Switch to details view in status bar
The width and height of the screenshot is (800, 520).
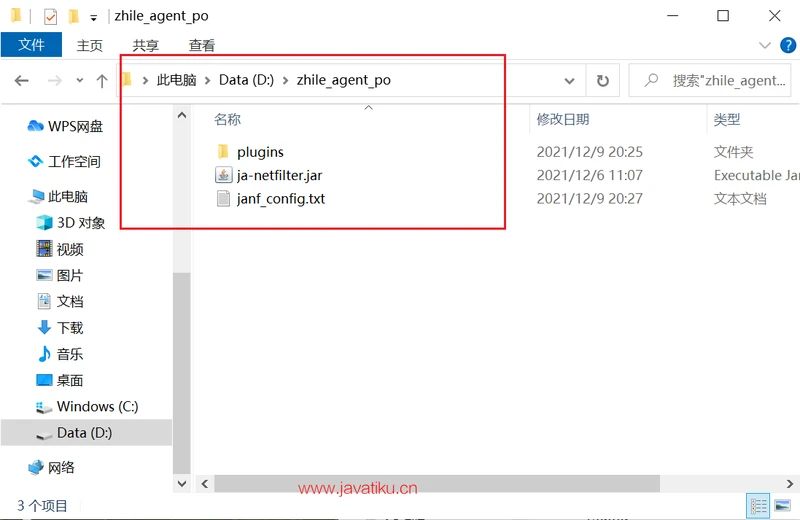point(759,506)
